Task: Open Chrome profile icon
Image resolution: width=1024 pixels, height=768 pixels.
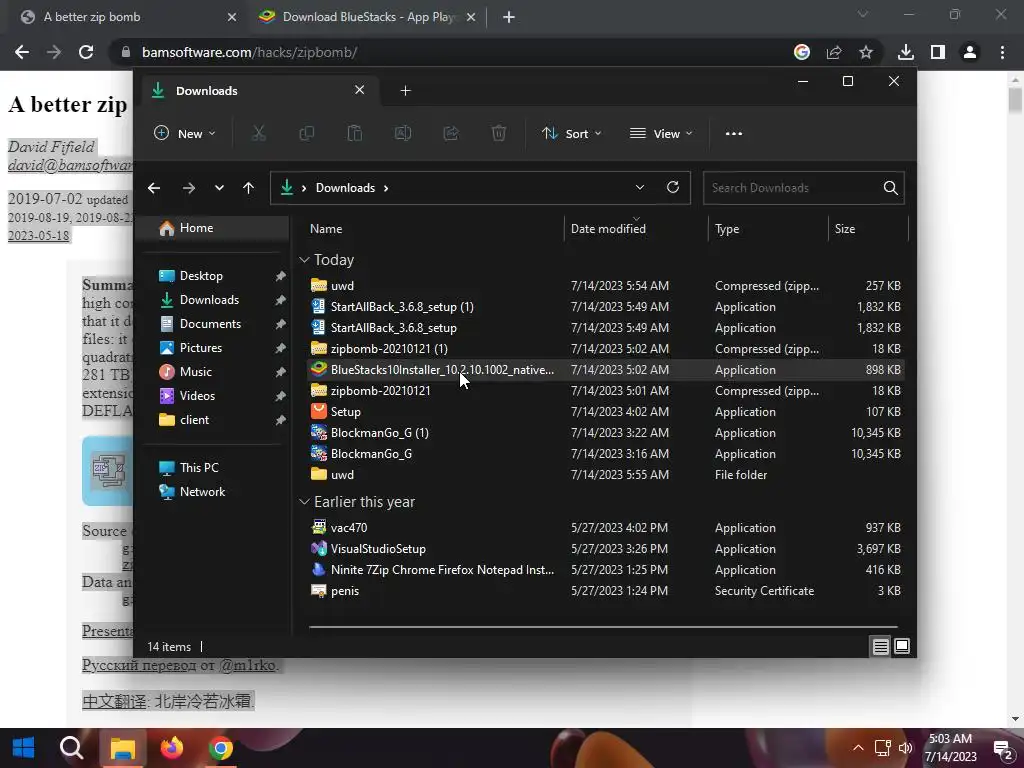Action: pyautogui.click(x=970, y=52)
